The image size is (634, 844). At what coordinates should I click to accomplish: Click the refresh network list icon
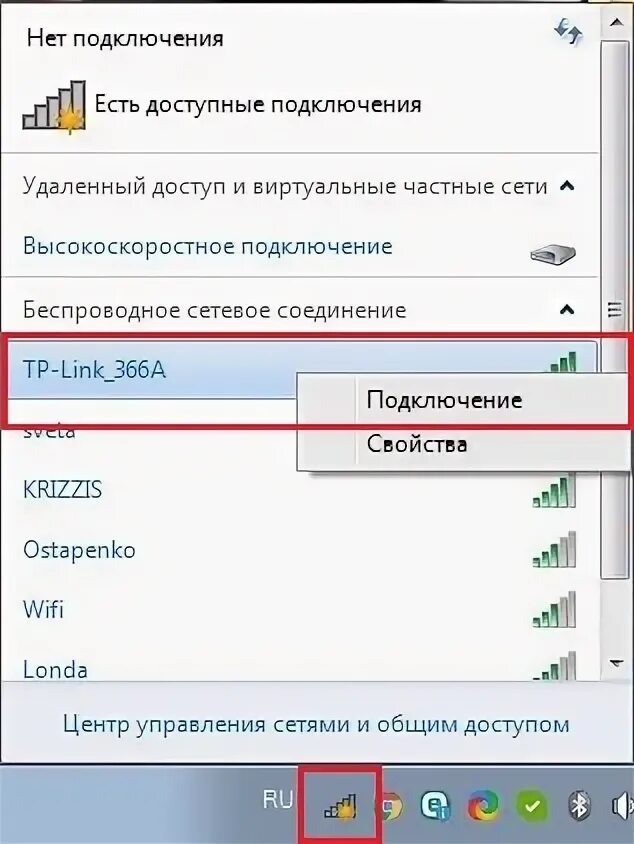(568, 31)
